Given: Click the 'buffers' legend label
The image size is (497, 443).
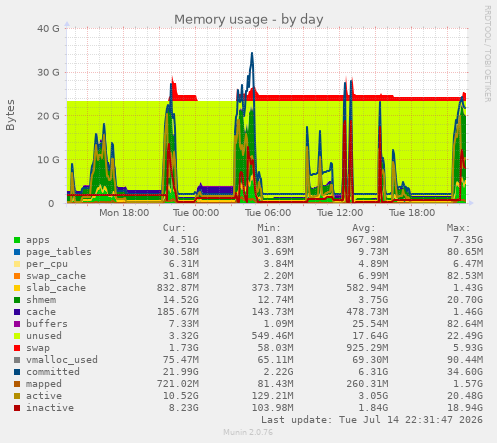Looking at the screenshot, I should point(47,324).
